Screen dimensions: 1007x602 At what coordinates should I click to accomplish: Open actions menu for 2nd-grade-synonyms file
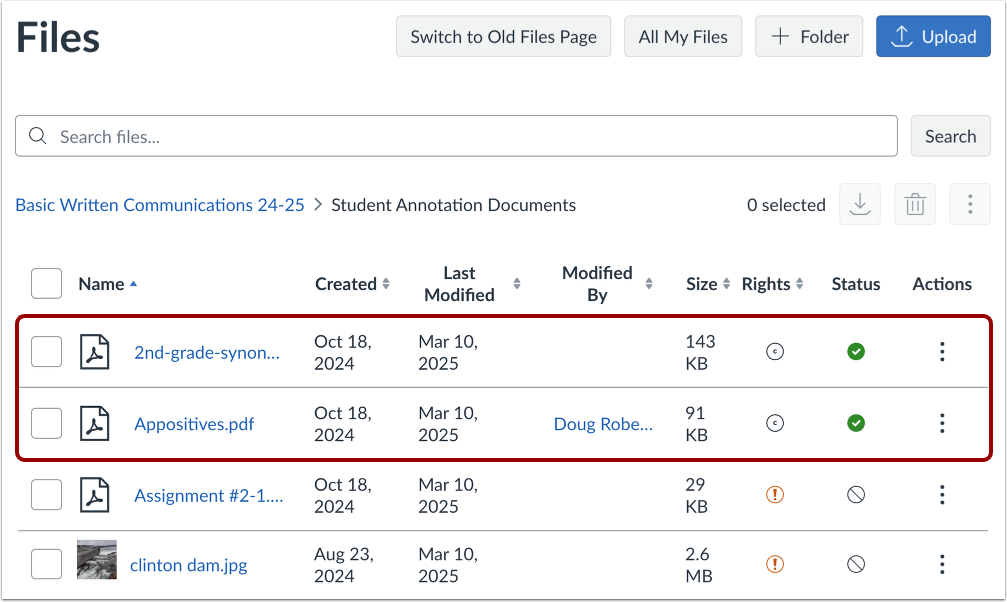click(x=941, y=351)
